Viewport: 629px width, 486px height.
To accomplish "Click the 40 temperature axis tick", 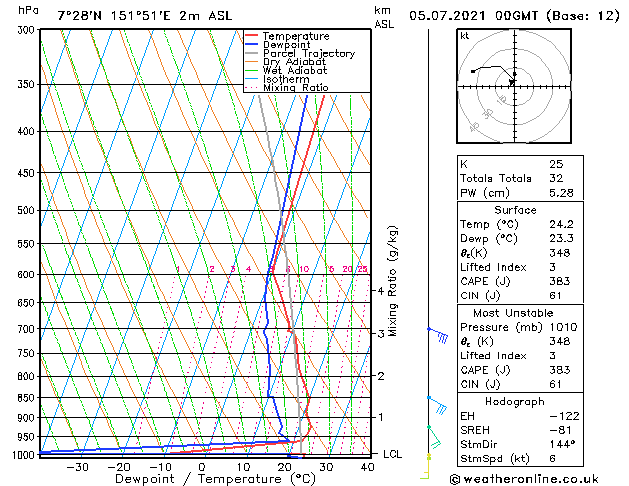I will pos(367,468).
